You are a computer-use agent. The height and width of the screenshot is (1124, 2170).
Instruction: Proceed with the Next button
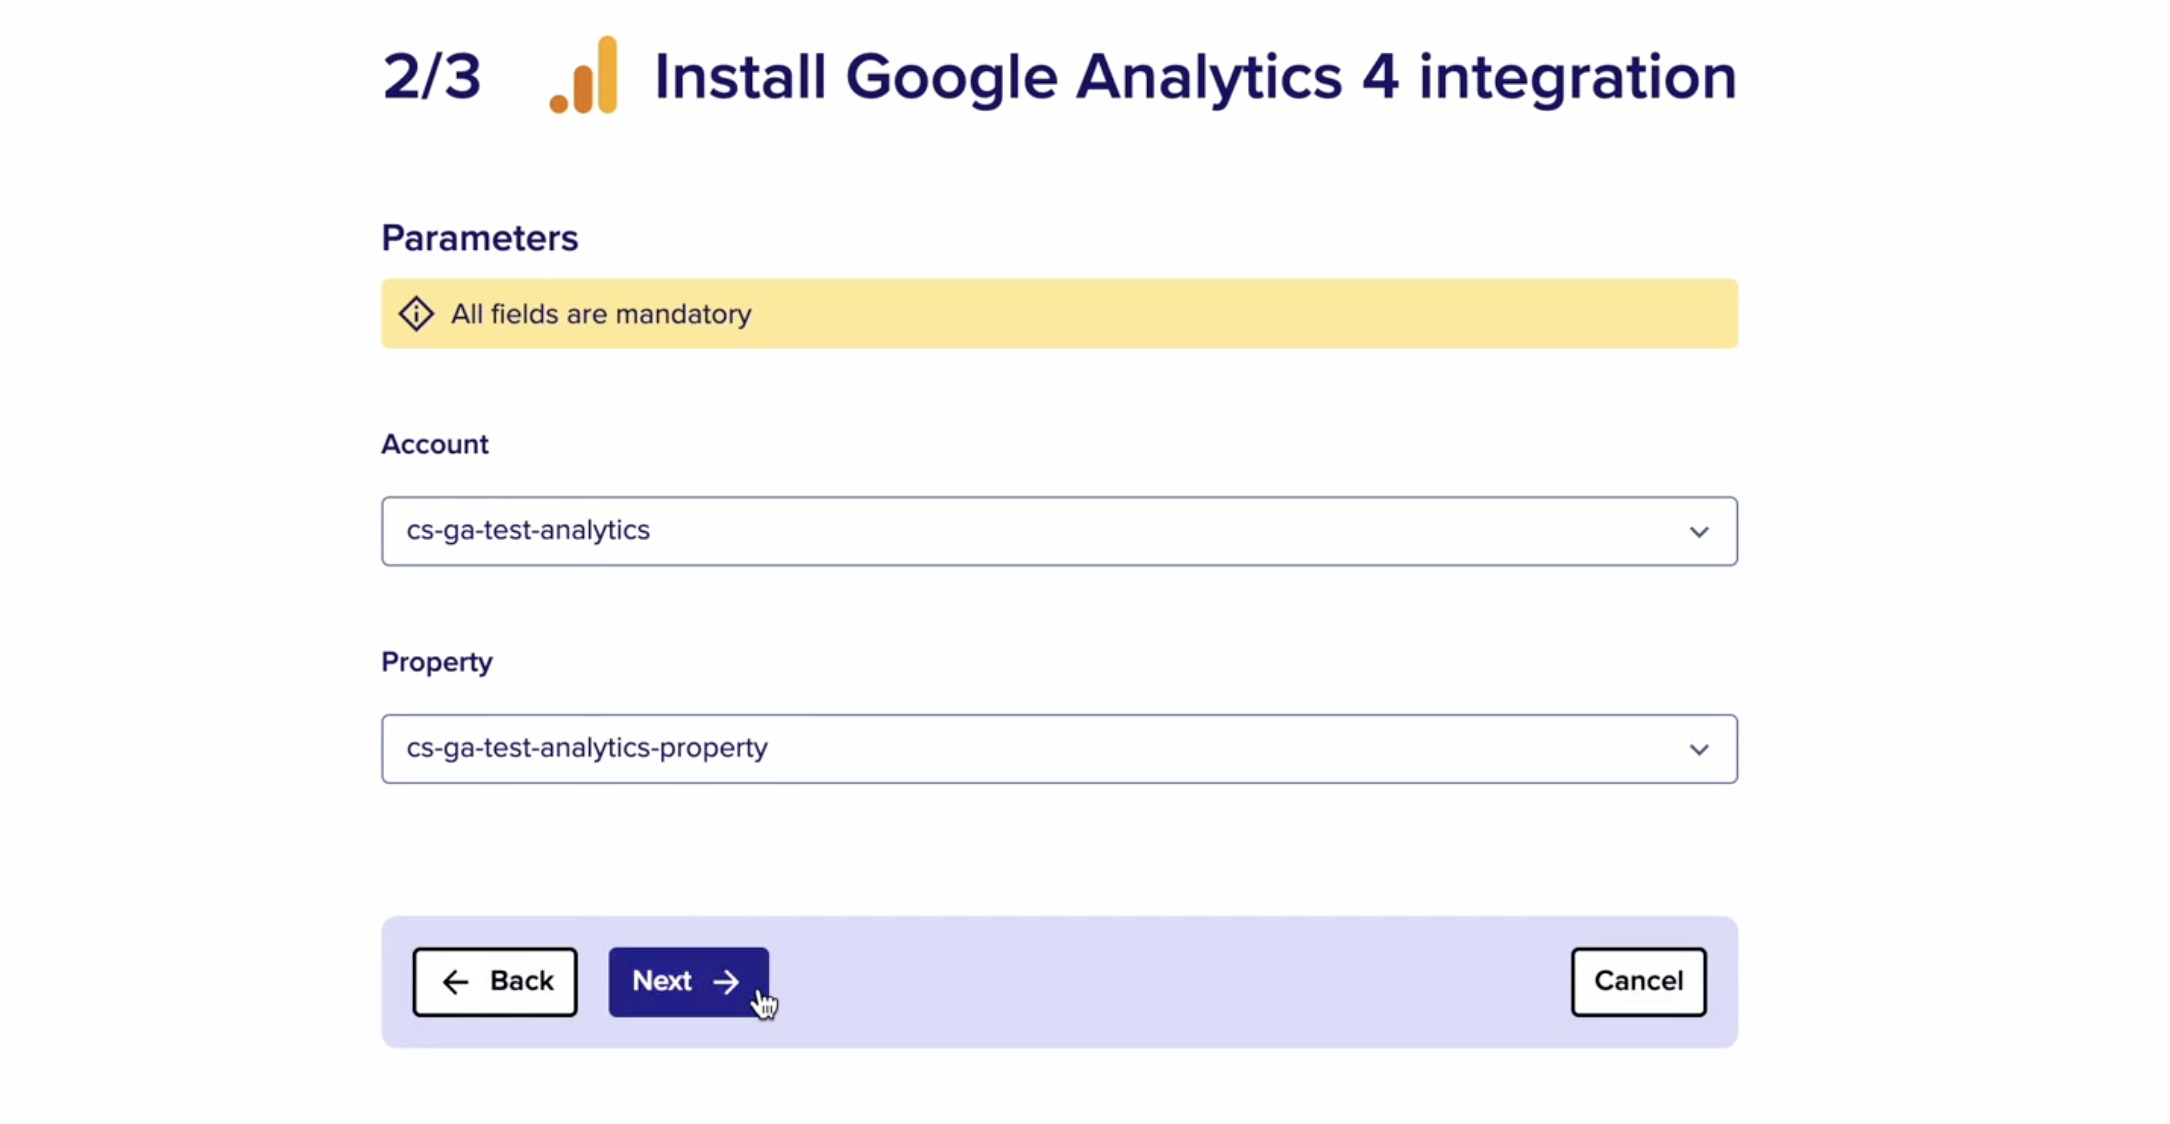click(x=688, y=982)
